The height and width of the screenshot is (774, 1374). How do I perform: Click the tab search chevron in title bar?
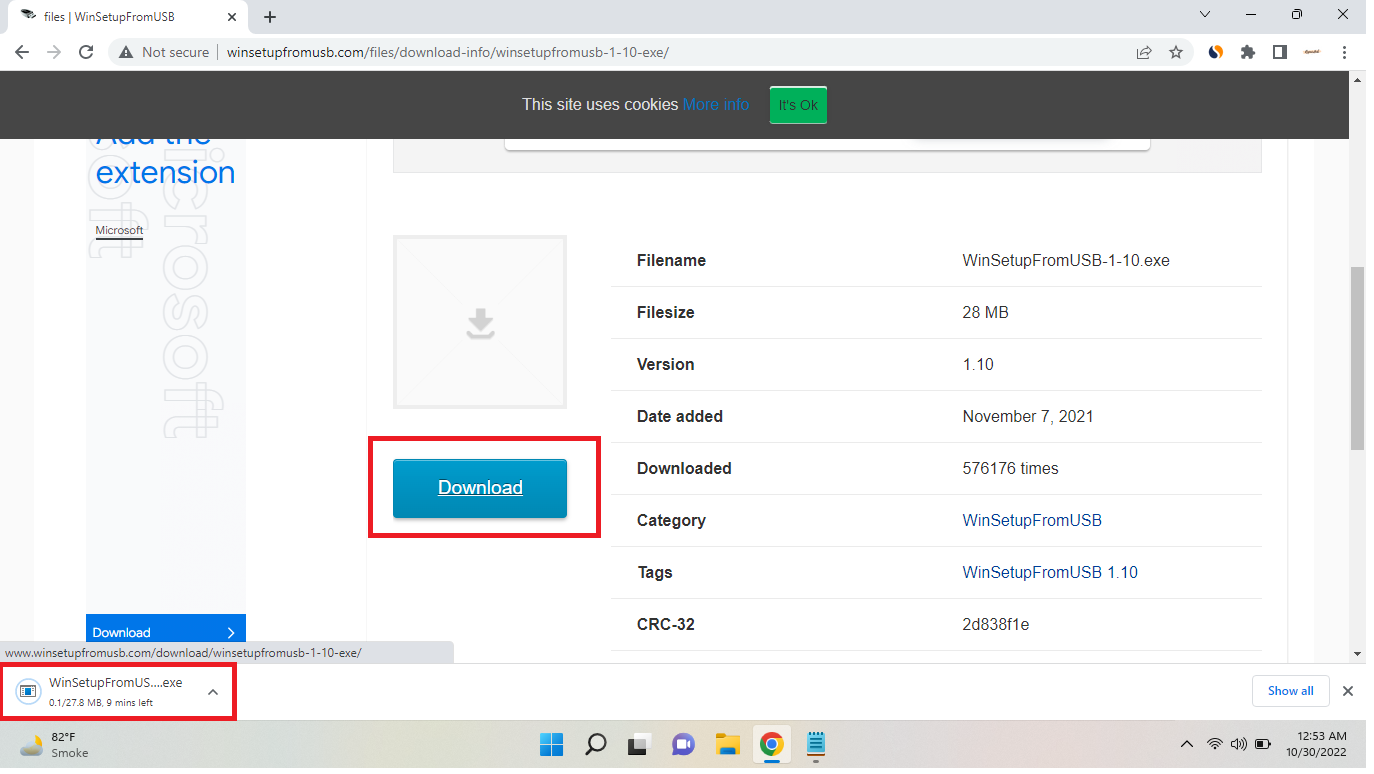click(1205, 15)
